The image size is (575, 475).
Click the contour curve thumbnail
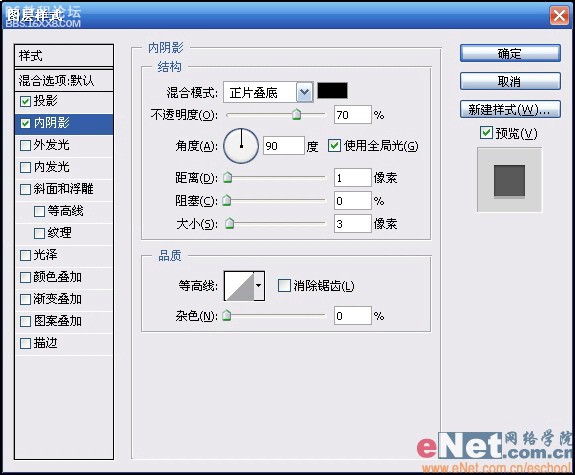tap(239, 286)
